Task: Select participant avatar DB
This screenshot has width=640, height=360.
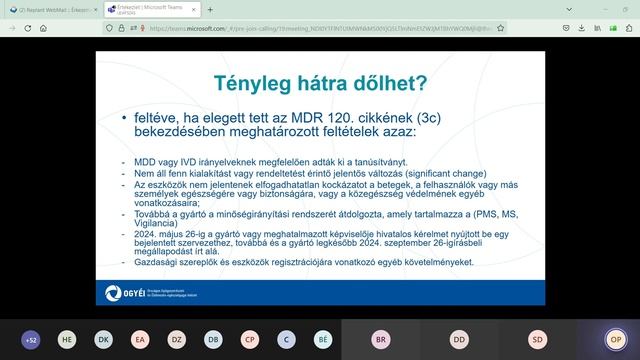Action: [x=213, y=340]
